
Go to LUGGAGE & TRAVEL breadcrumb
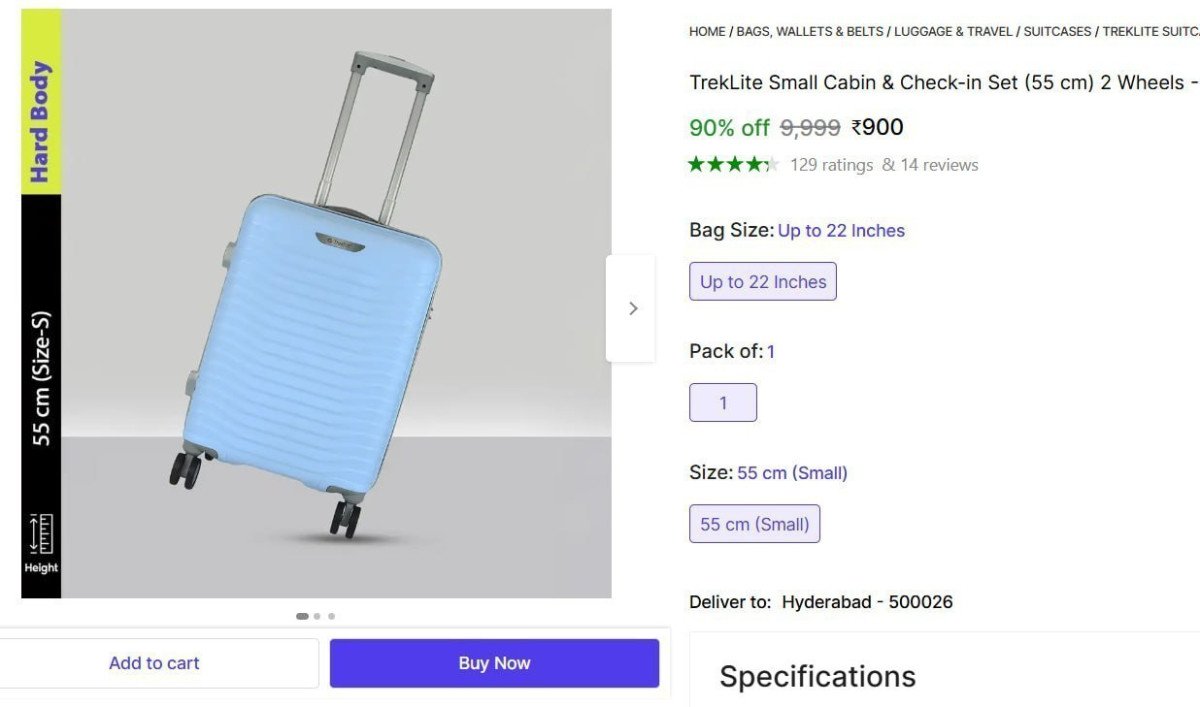953,32
